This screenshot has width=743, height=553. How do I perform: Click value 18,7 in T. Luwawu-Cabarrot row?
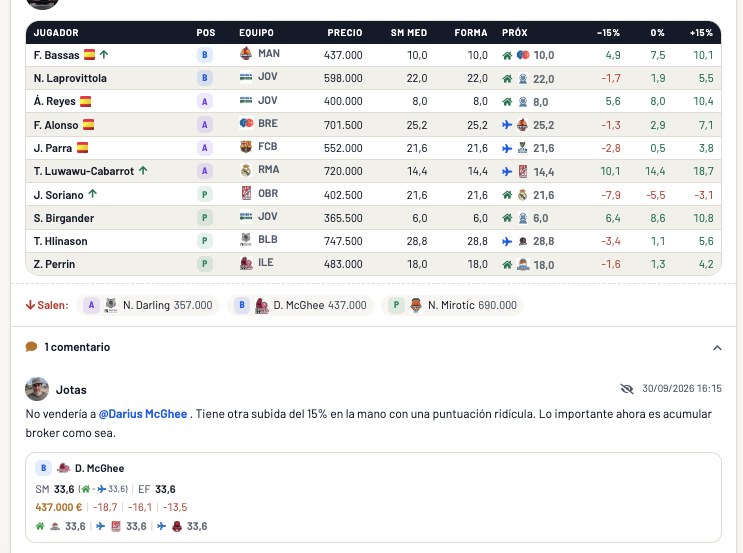pos(703,171)
